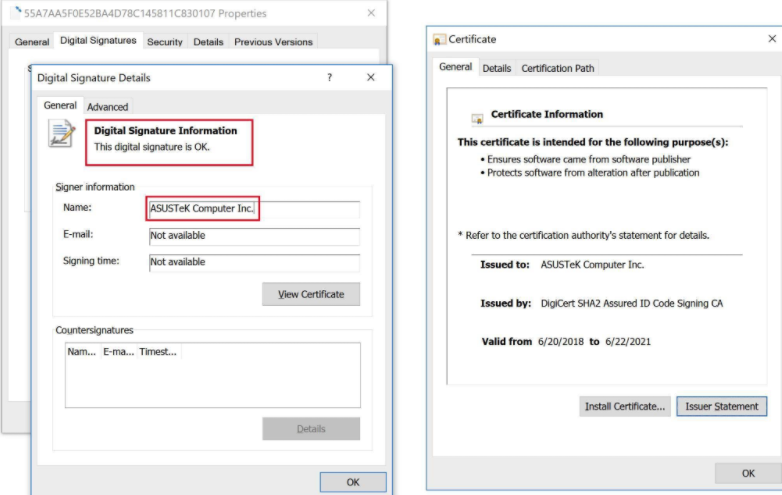Click the certificate icon beside Certificate Information
This screenshot has width=782, height=495.
pyautogui.click(x=477, y=116)
